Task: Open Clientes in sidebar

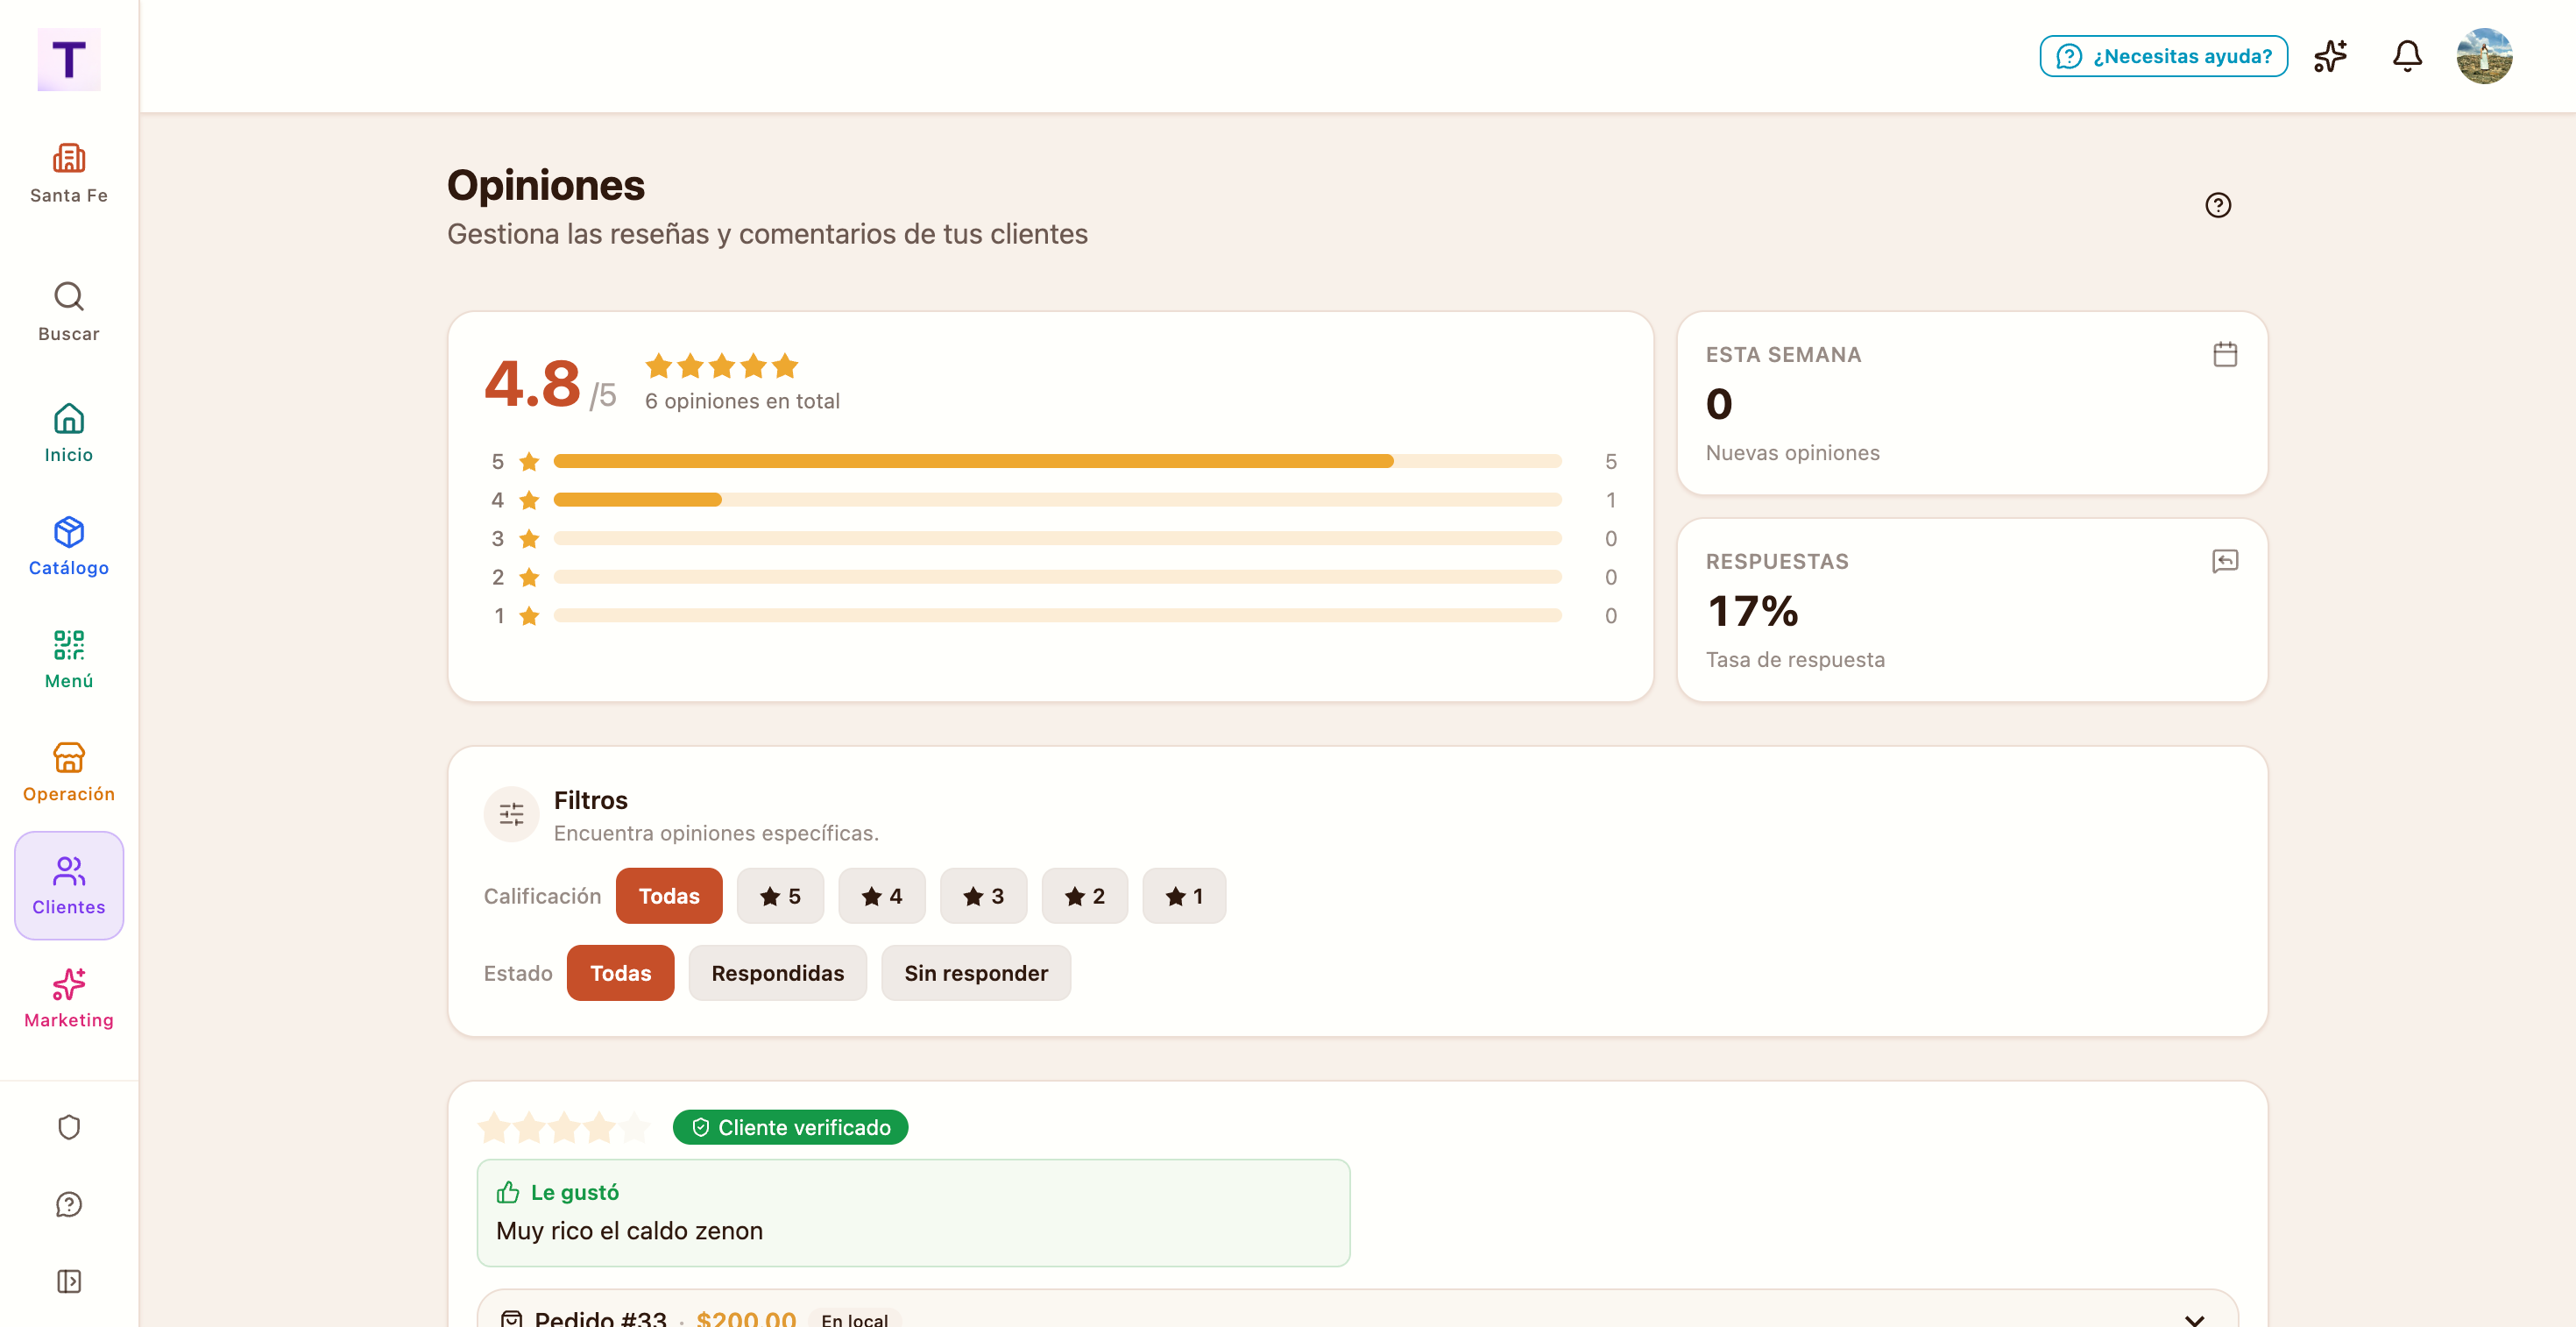Action: pyautogui.click(x=69, y=885)
